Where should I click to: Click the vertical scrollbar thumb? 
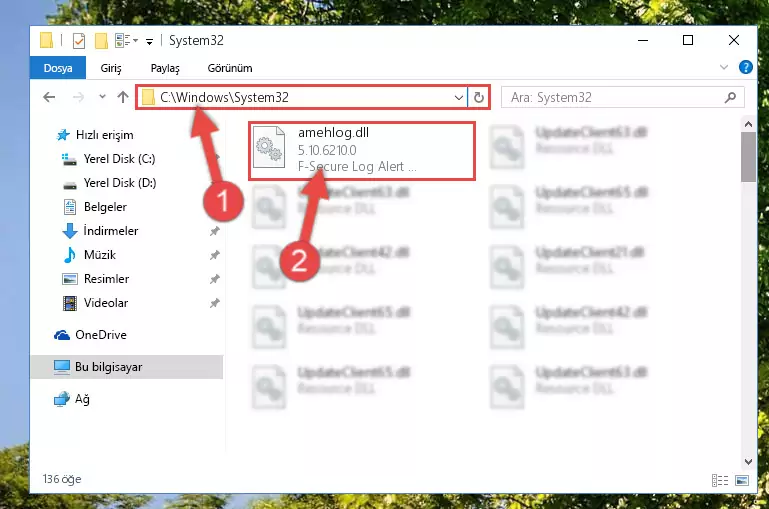tap(748, 157)
